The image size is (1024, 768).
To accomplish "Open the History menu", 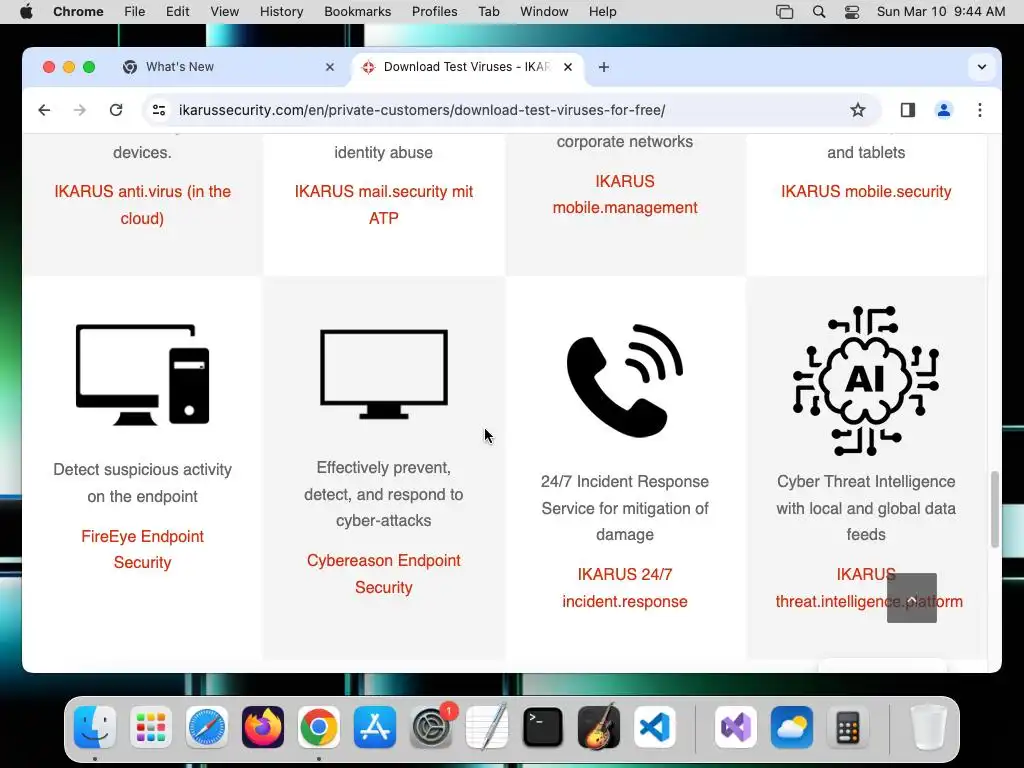I will 281,11.
